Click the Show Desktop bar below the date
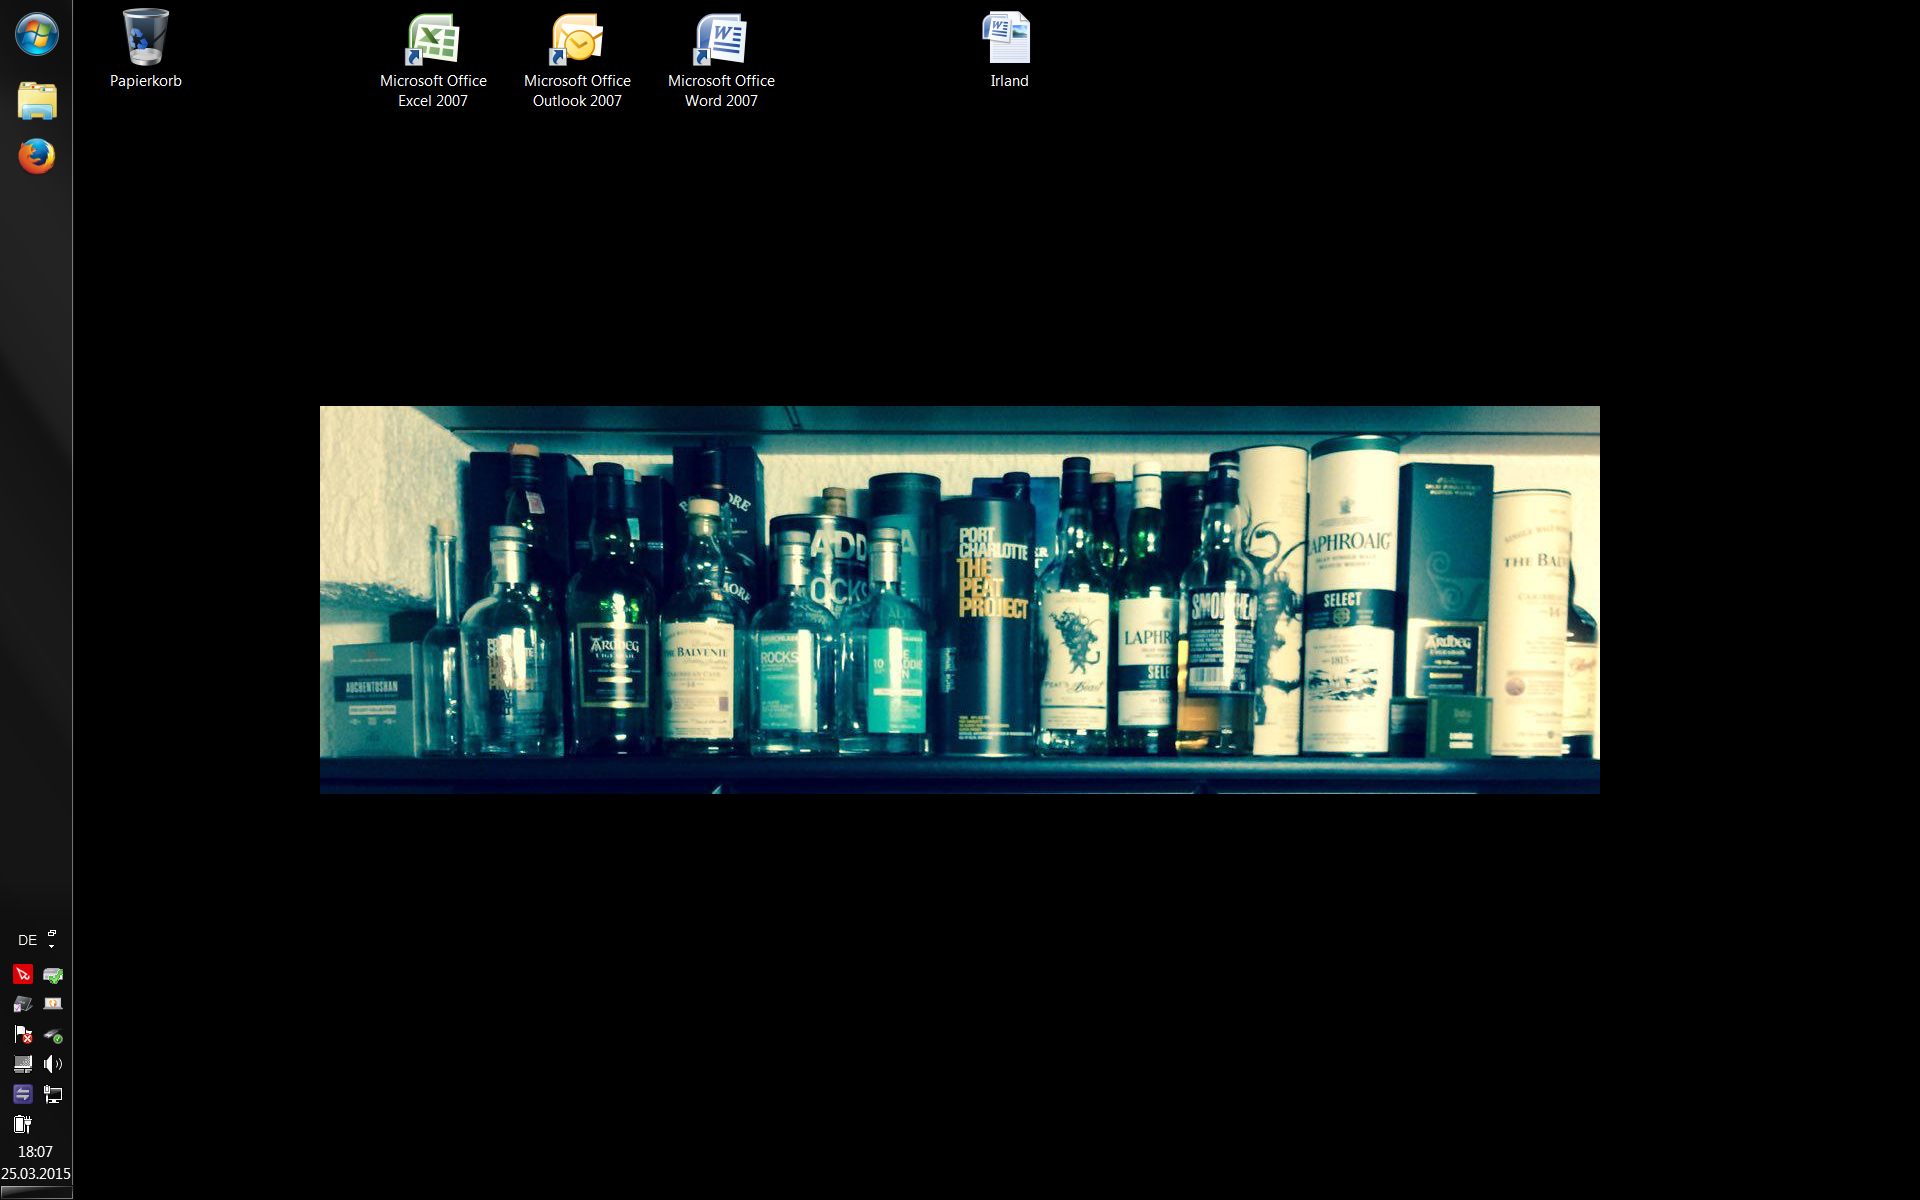Viewport: 1920px width, 1200px height. tap(36, 1192)
